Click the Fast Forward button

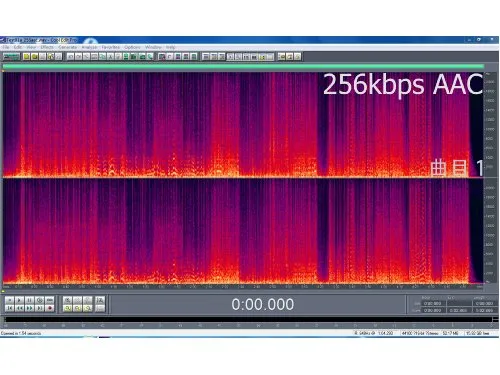(x=29, y=308)
